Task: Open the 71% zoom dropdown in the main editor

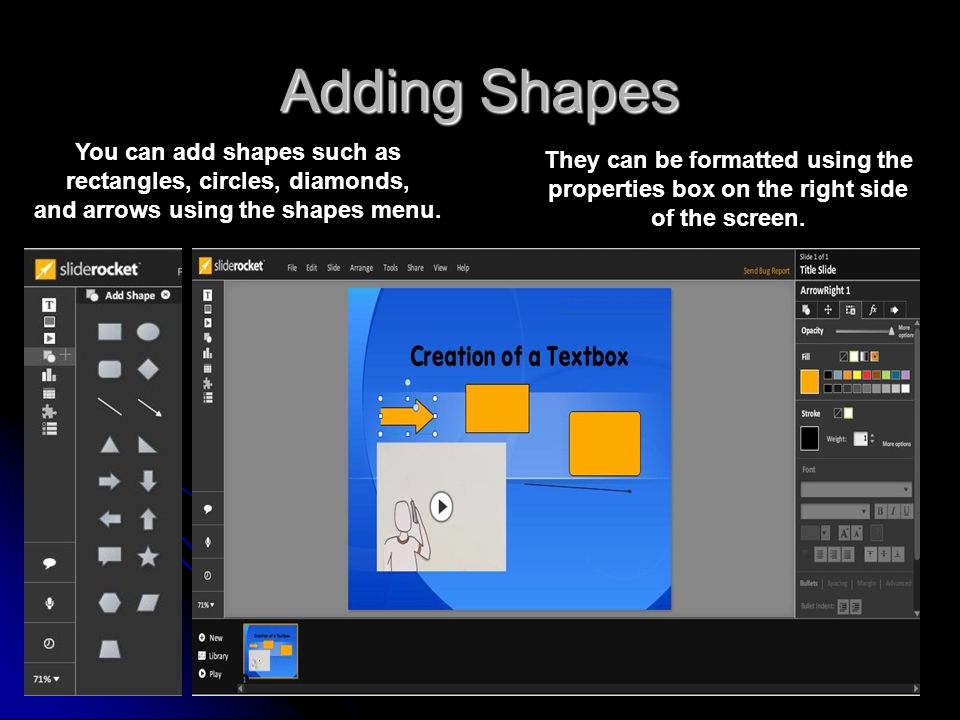Action: click(206, 605)
